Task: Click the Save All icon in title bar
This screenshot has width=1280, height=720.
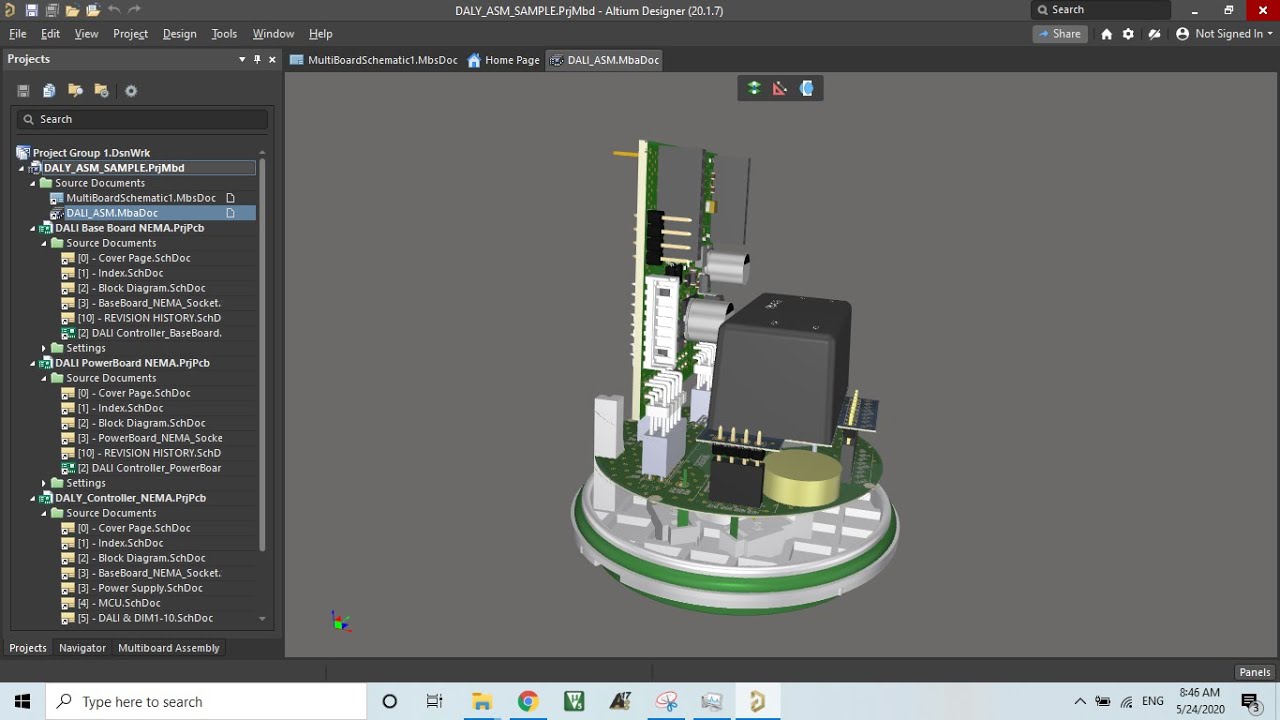Action: point(51,10)
